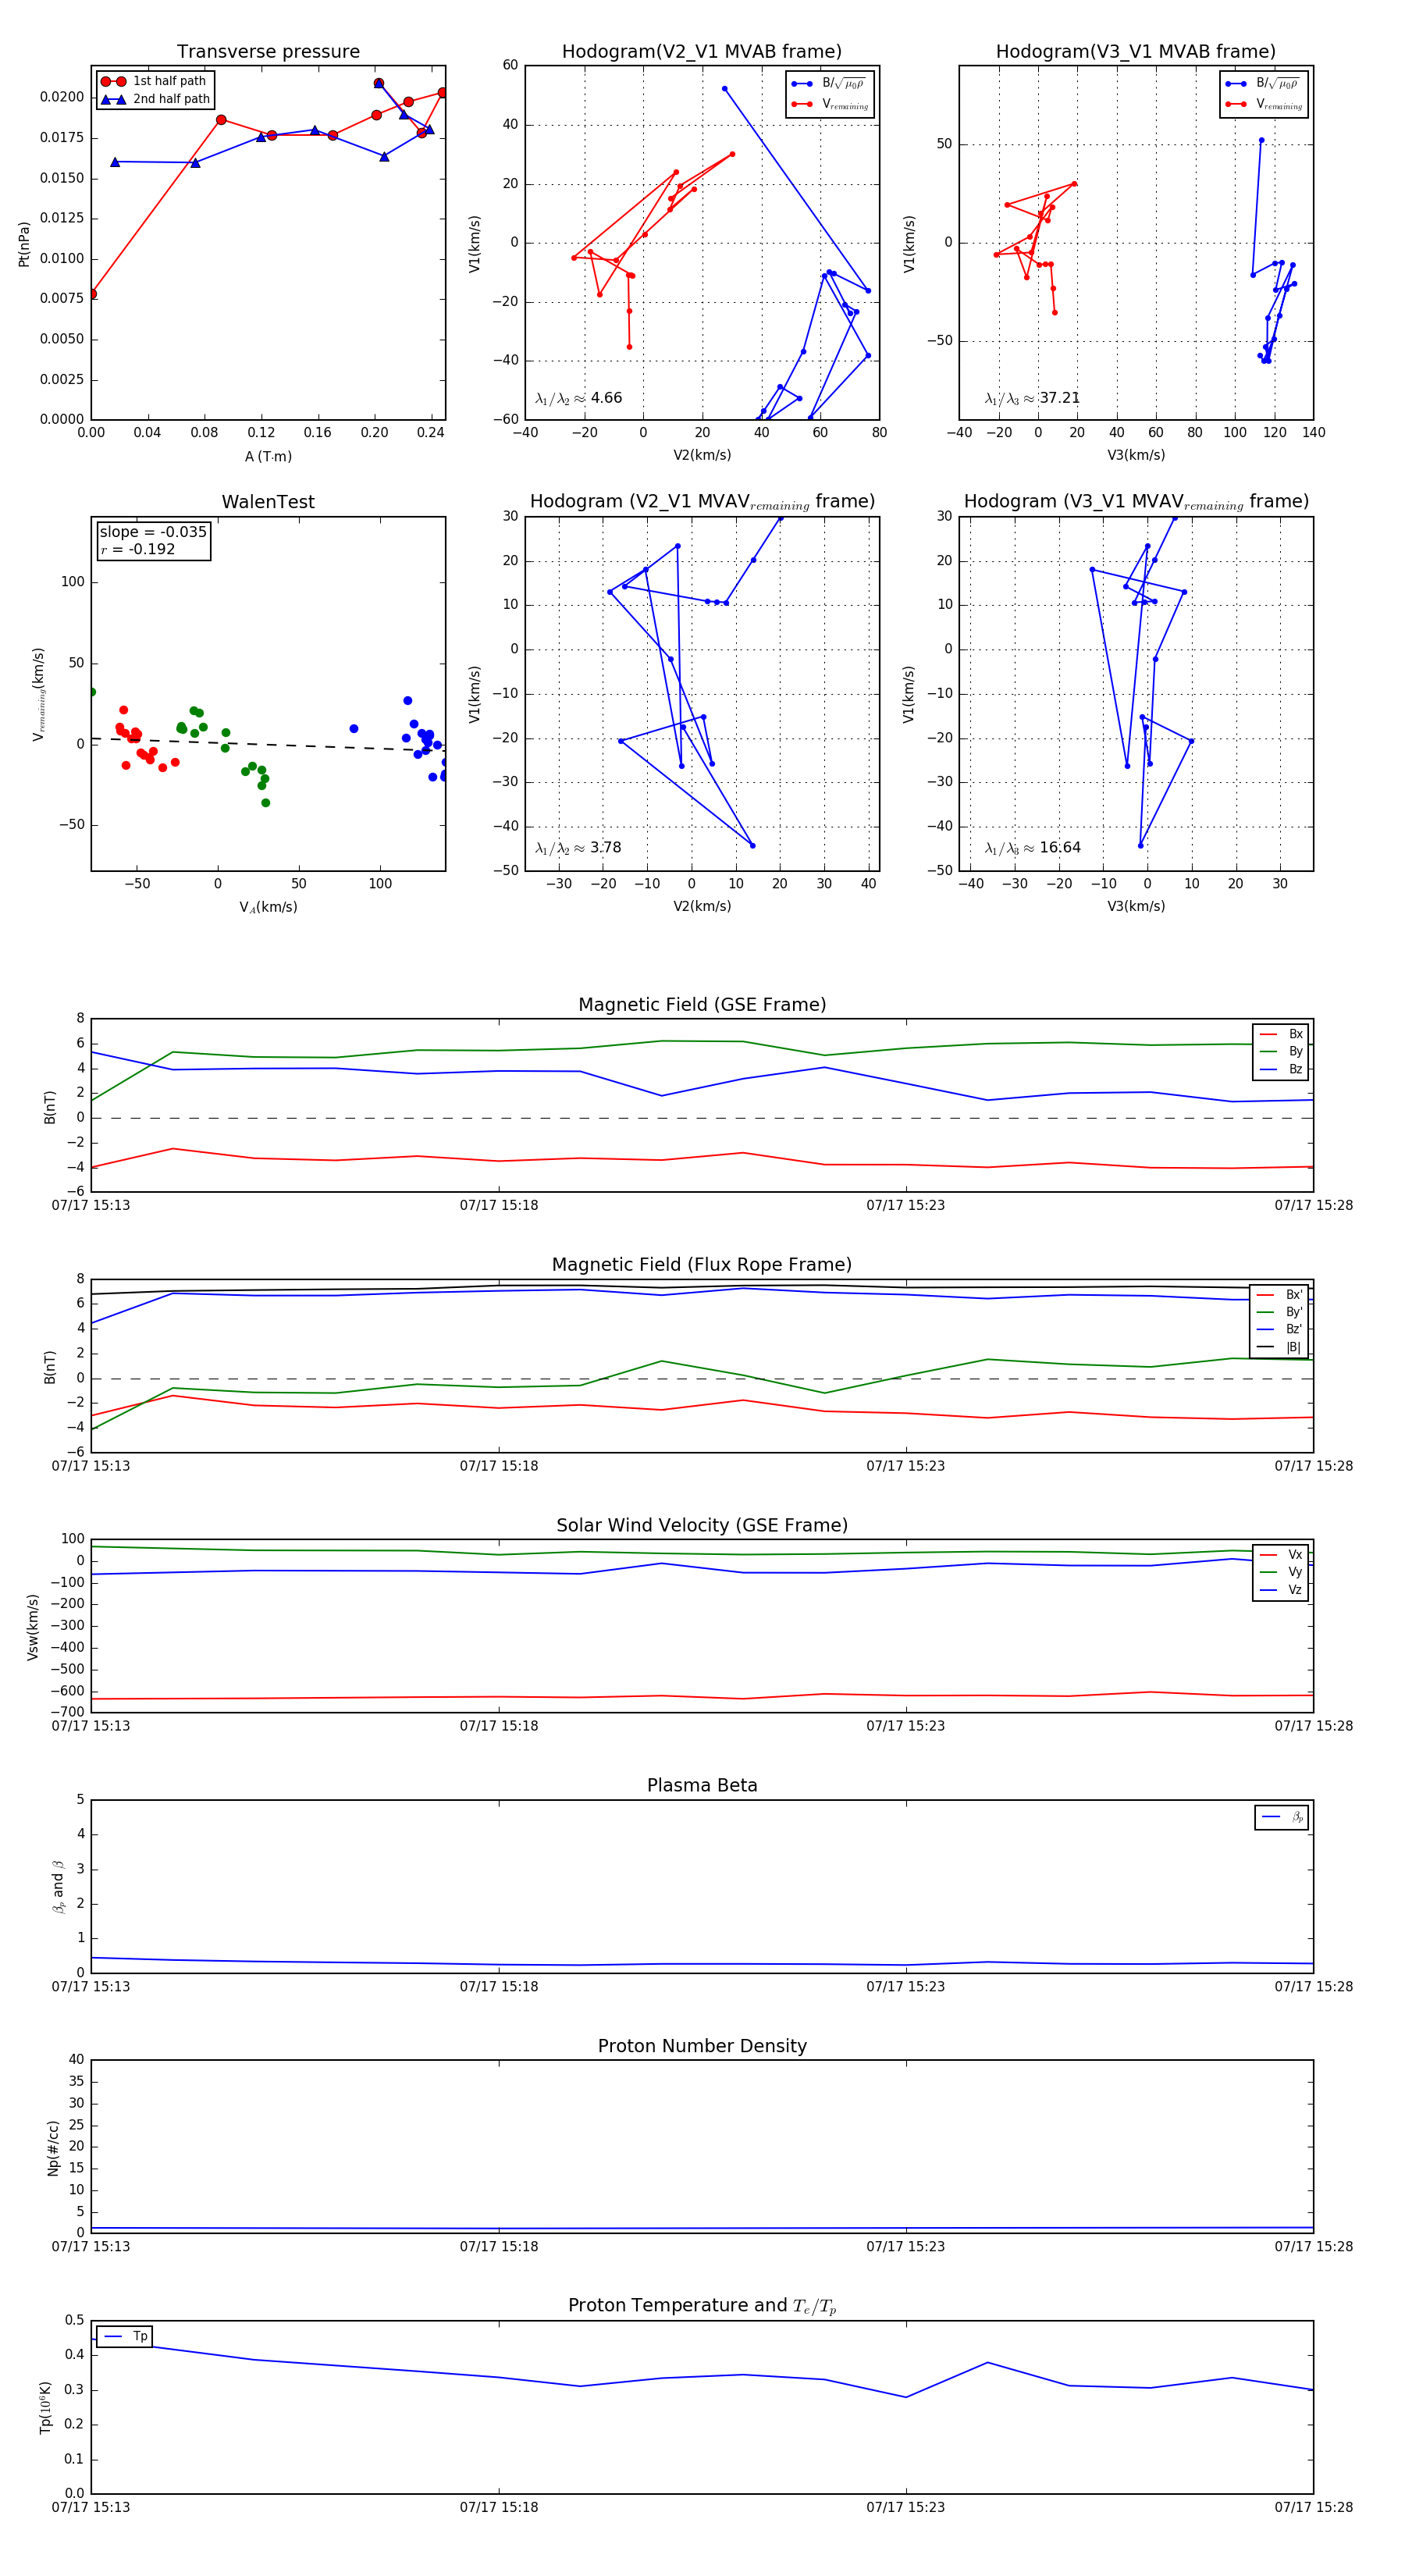Click the 'Proton Number Density' title
Image resolution: width=1405 pixels, height=2576 pixels.
tap(702, 2045)
